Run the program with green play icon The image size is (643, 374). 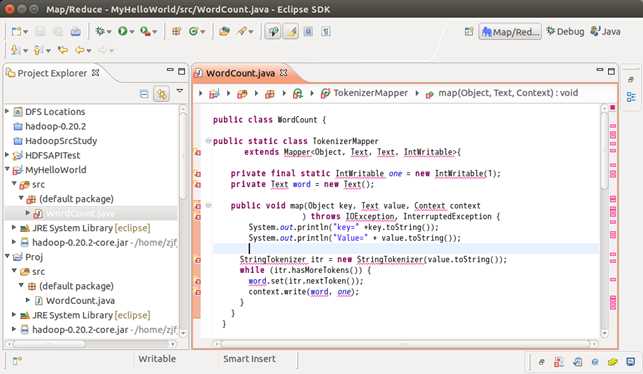[x=123, y=31]
